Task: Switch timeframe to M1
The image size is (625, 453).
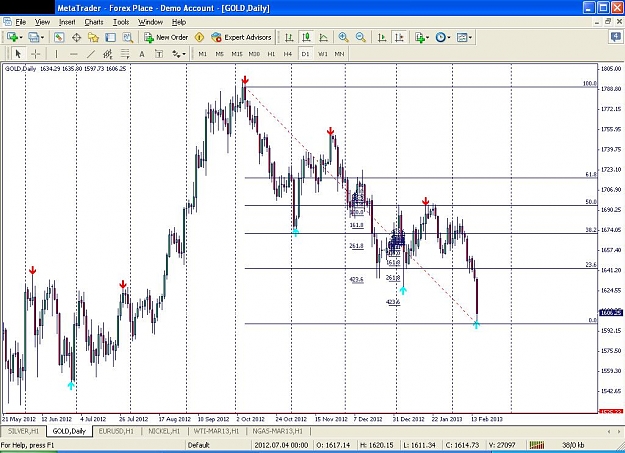Action: click(202, 54)
